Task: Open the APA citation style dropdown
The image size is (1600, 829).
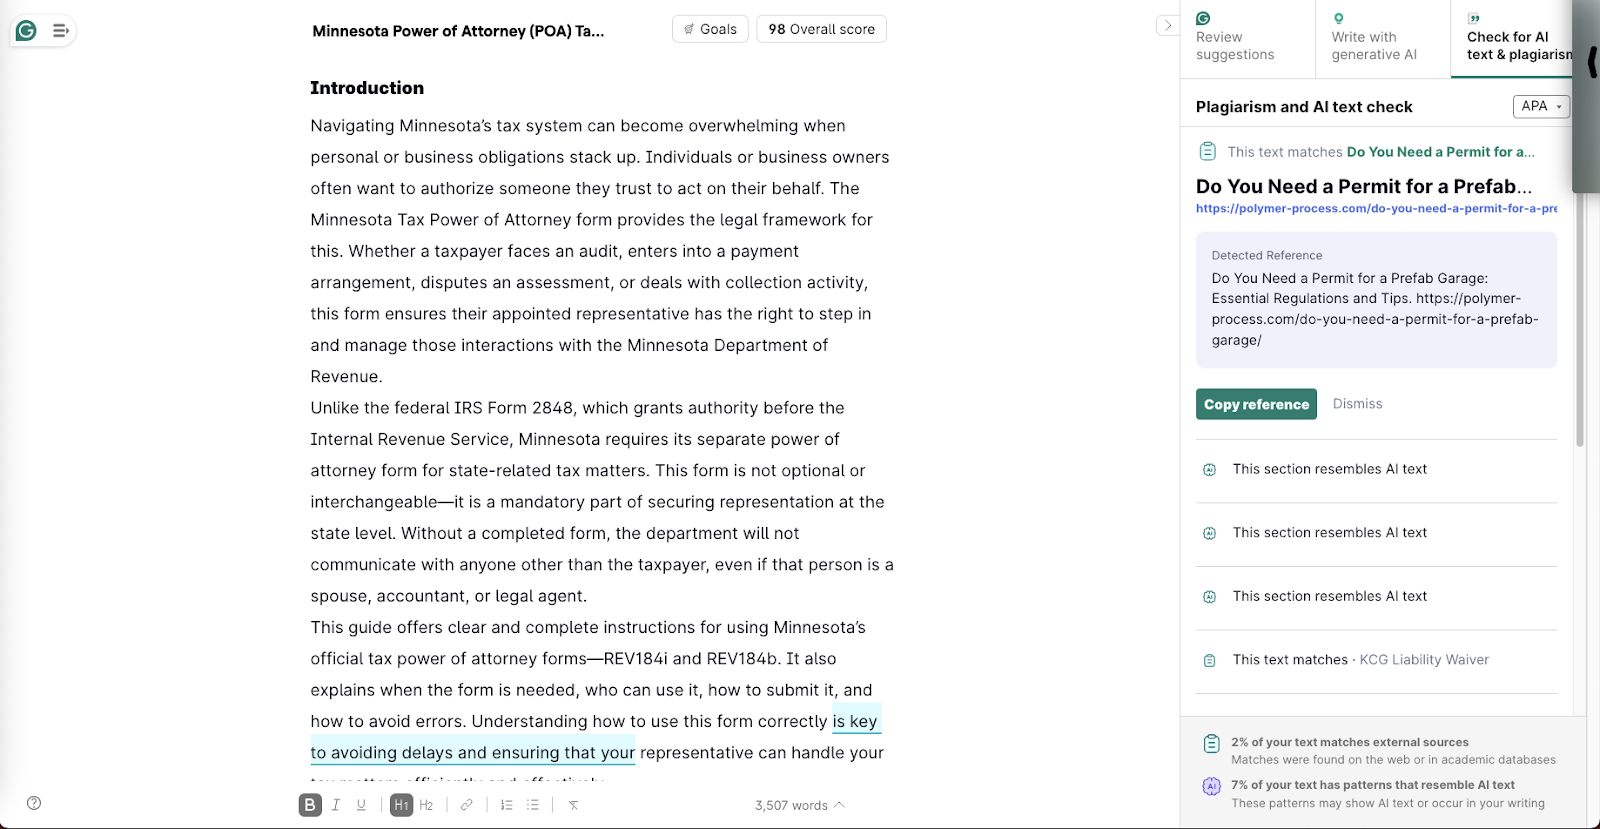Action: click(1541, 106)
